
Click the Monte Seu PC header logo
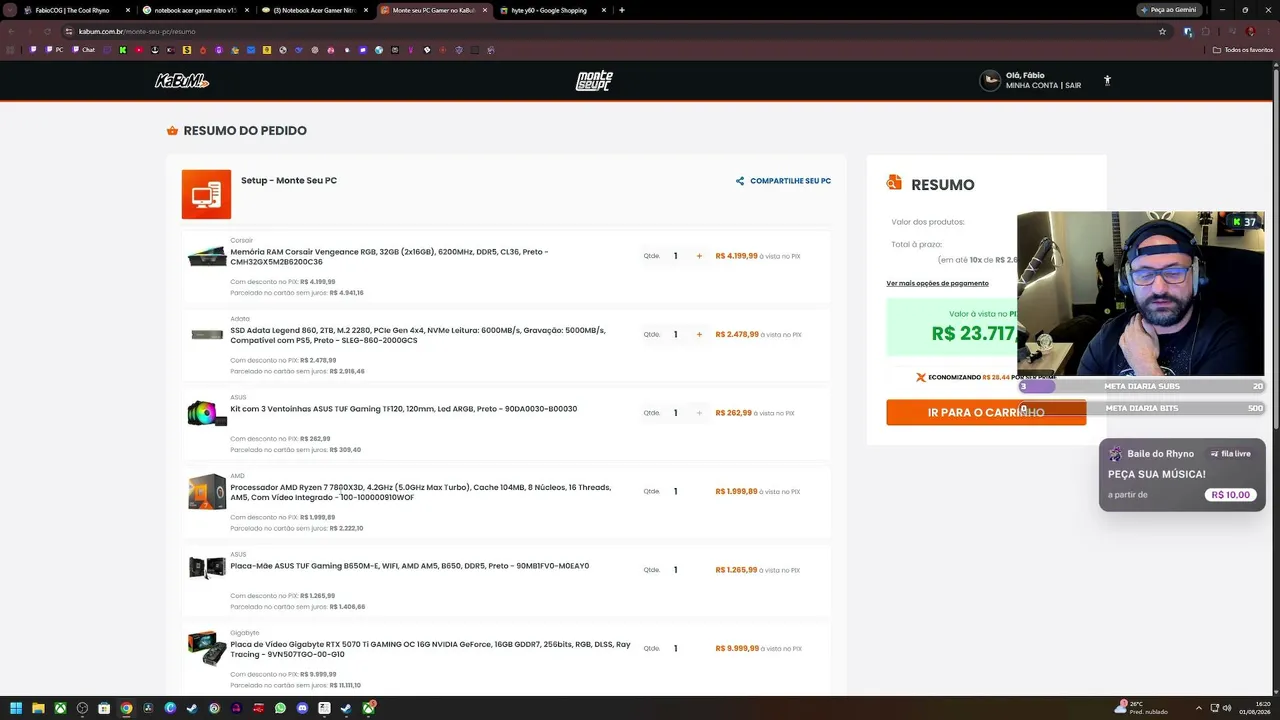pyautogui.click(x=594, y=81)
